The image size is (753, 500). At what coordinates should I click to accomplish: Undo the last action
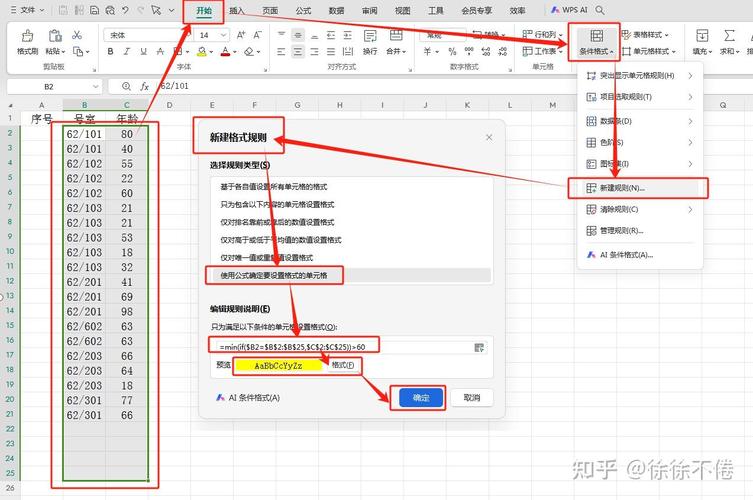125,10
